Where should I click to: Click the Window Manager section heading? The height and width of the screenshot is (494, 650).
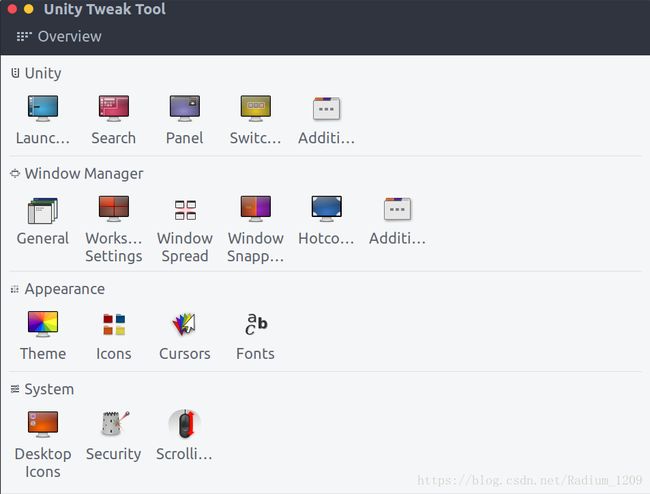point(84,174)
